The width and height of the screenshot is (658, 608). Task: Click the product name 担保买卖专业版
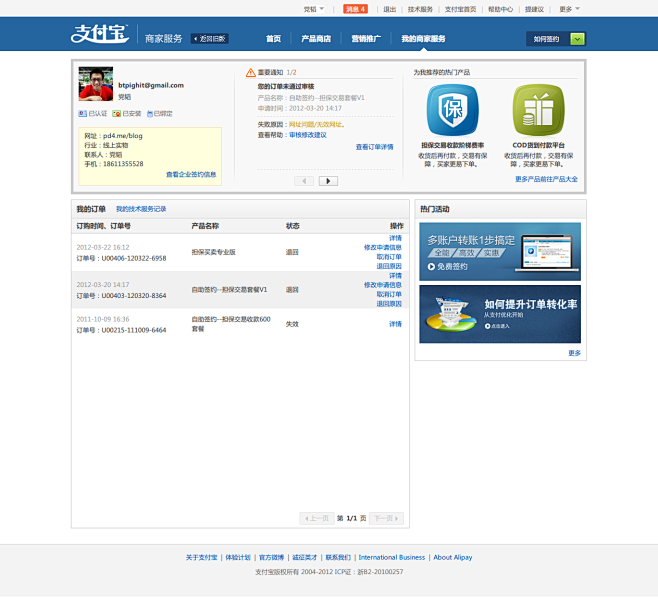[x=214, y=252]
